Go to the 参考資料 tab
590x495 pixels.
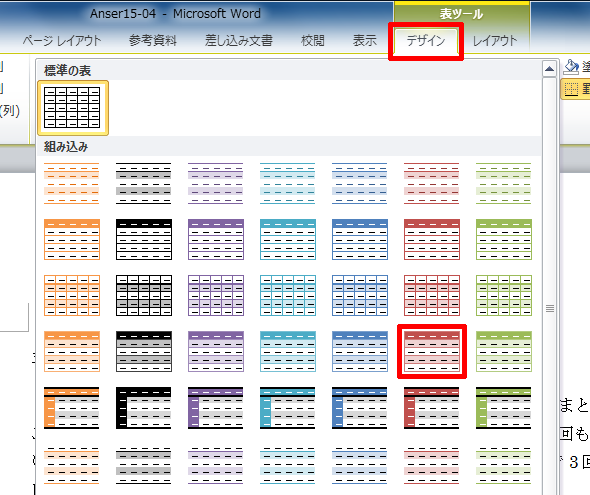click(x=153, y=41)
